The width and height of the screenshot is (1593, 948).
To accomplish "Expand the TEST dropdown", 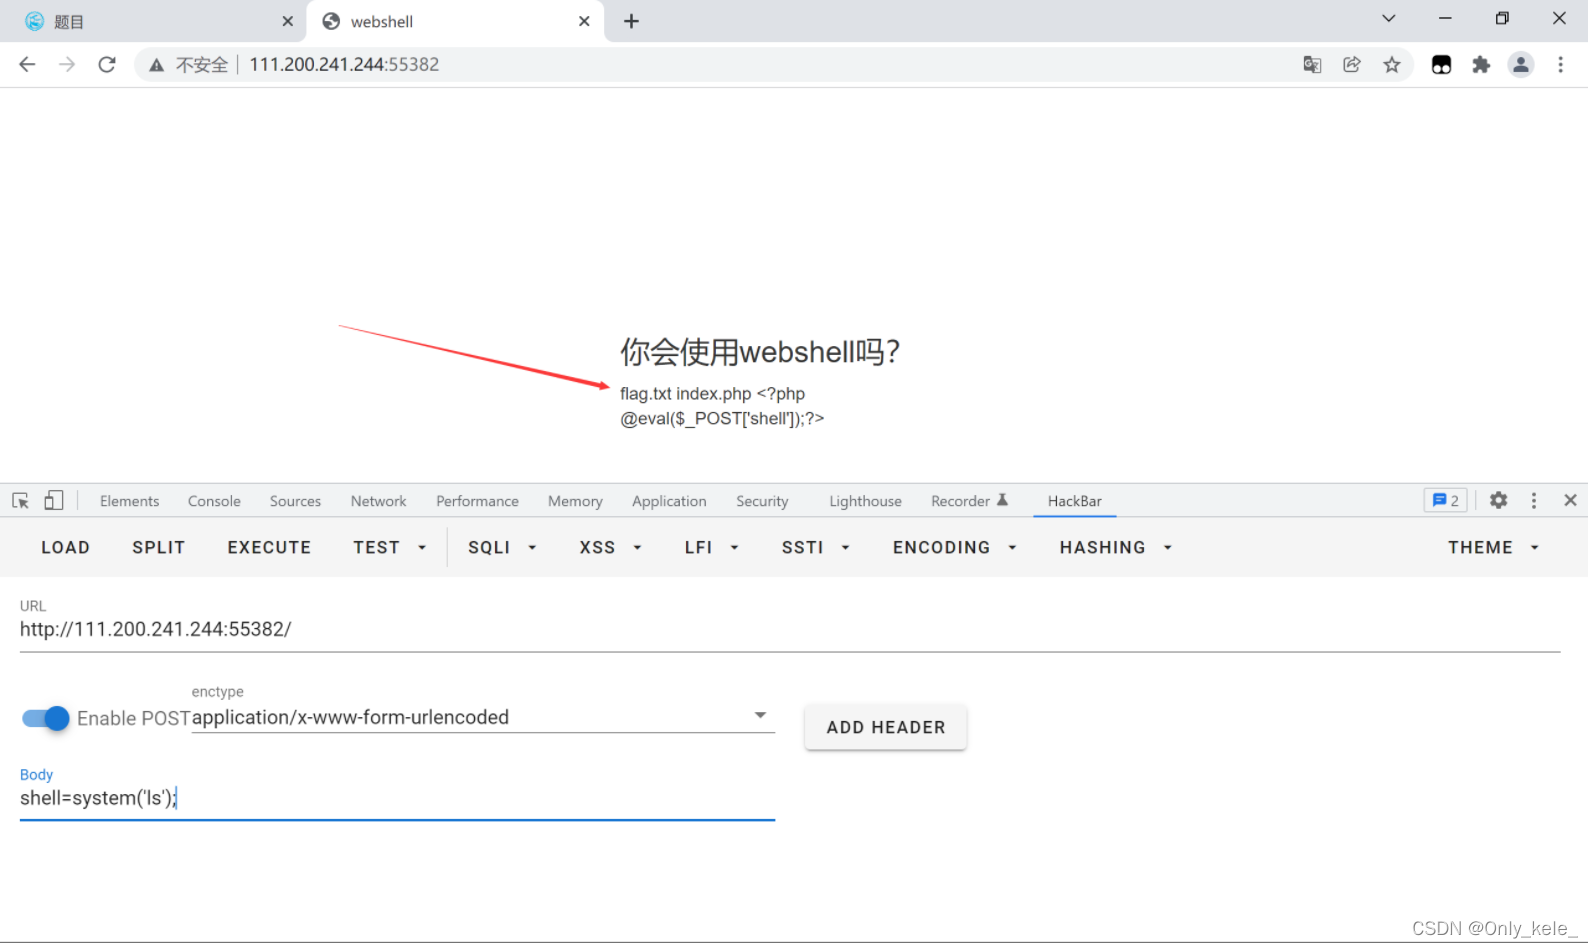I will pyautogui.click(x=390, y=548).
